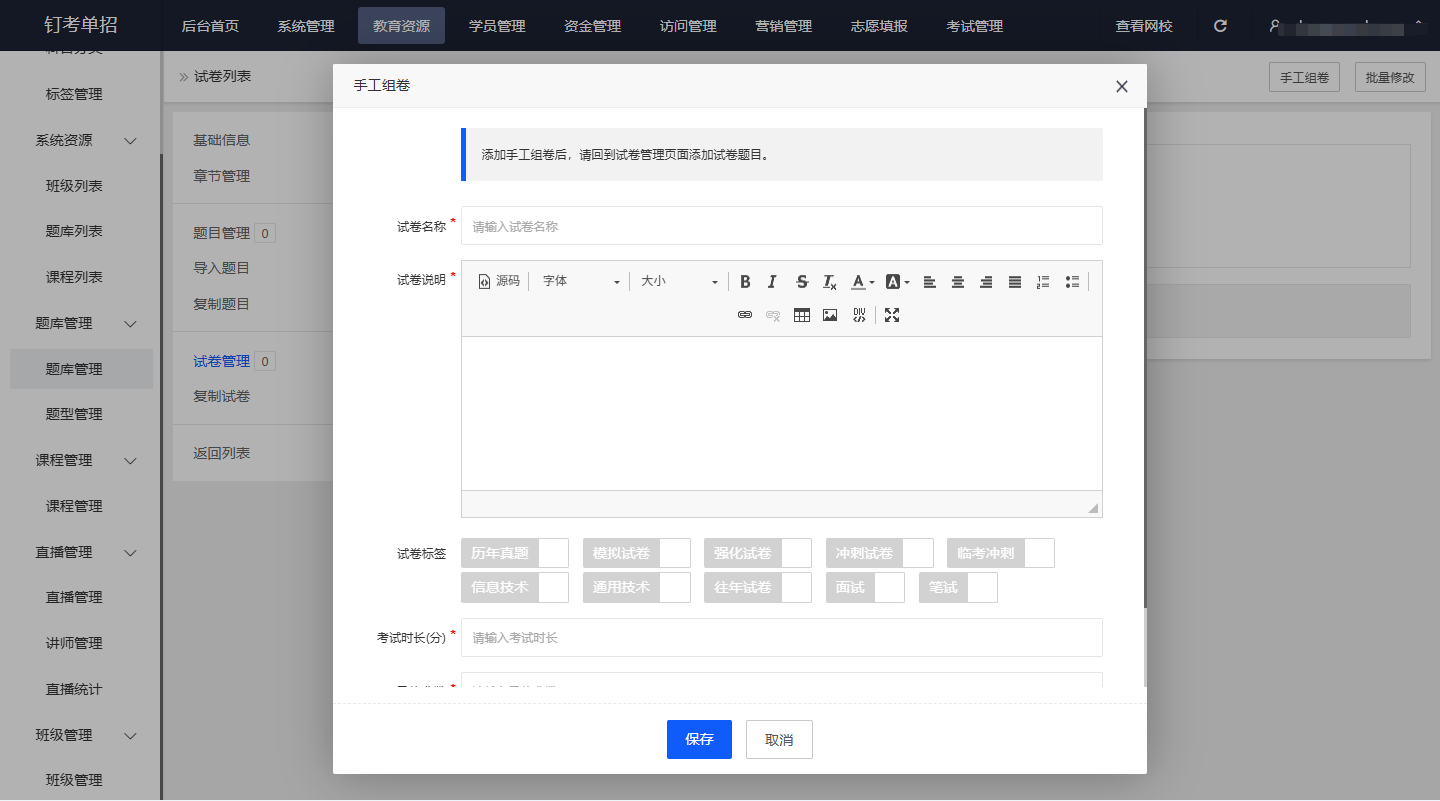Insert an image into the description
The width and height of the screenshot is (1440, 801).
[x=830, y=315]
